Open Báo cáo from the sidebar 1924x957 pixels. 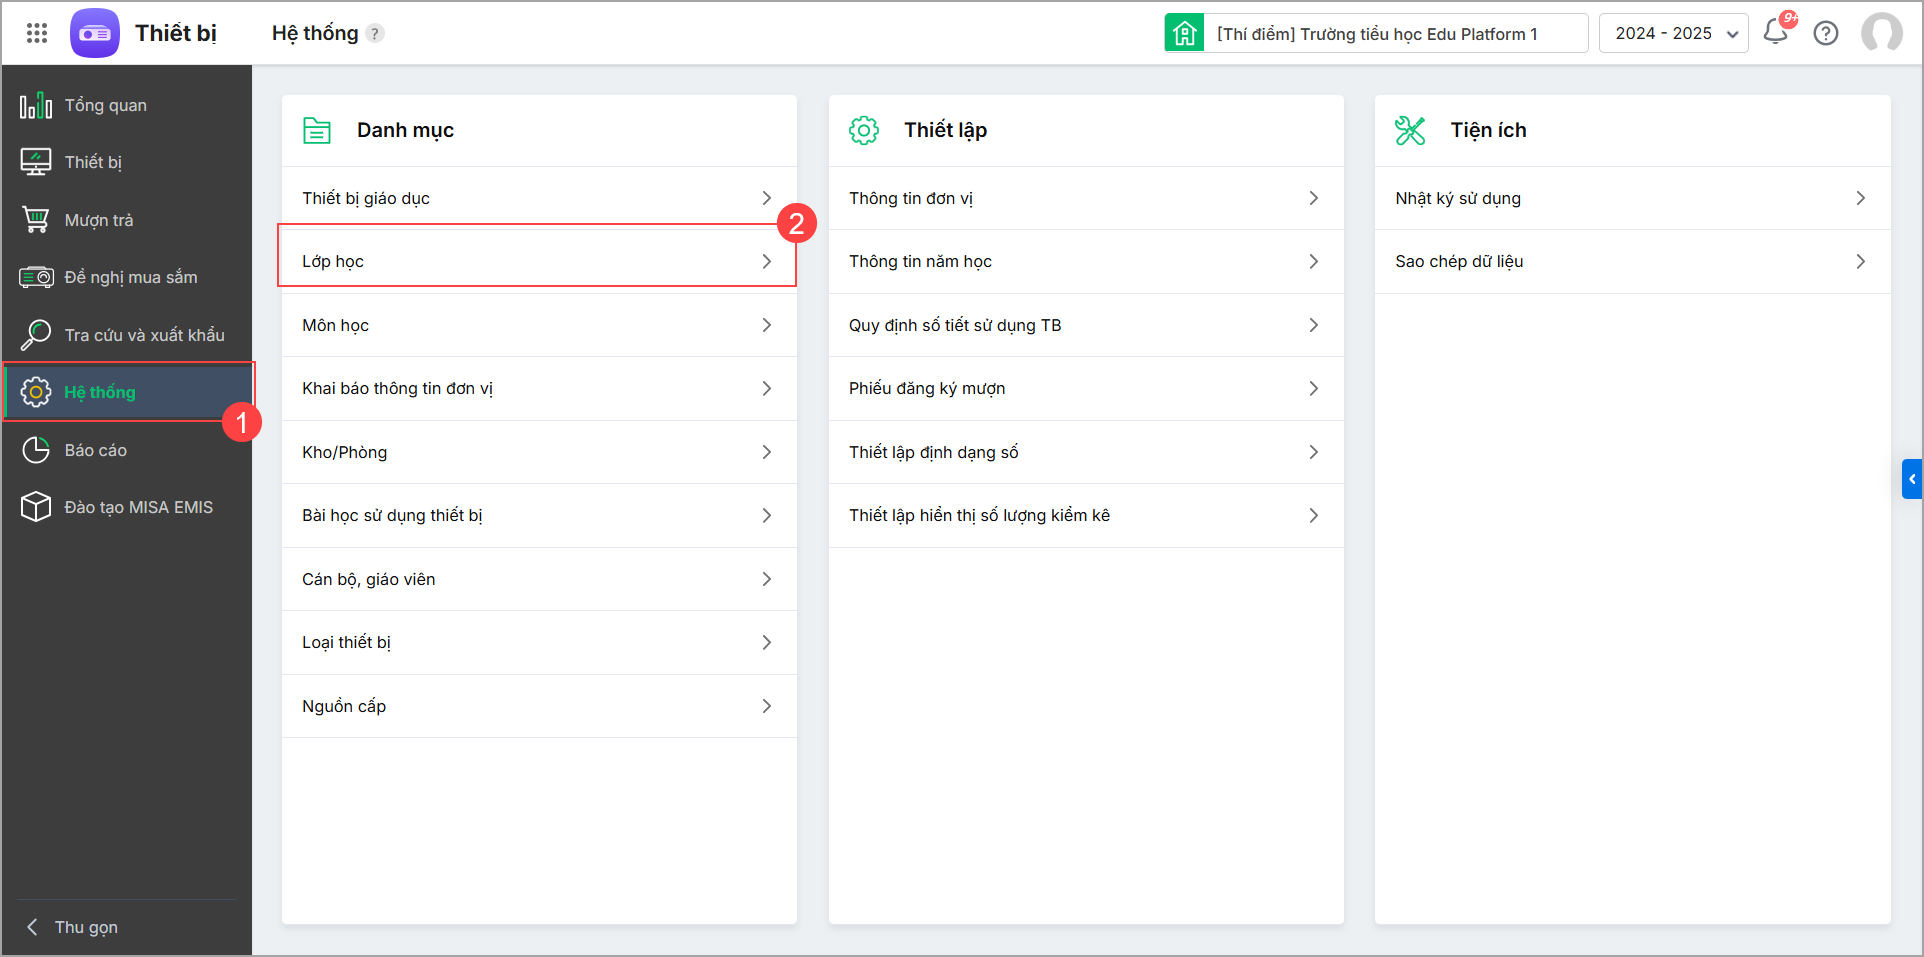click(95, 450)
